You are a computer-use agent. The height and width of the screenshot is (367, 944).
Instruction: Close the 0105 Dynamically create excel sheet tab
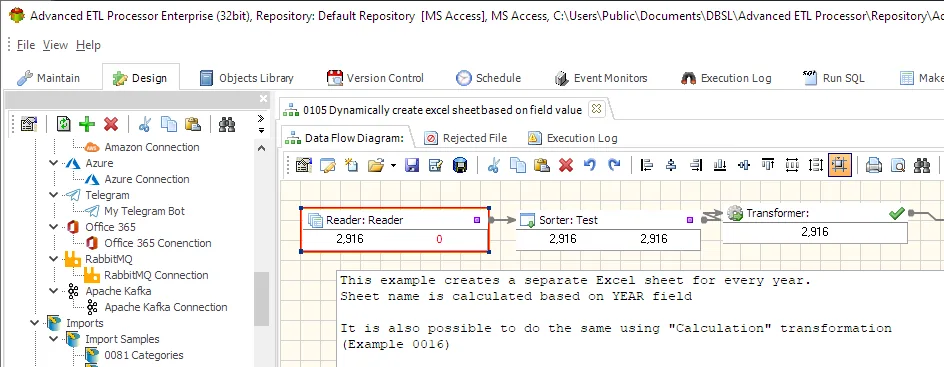[596, 109]
